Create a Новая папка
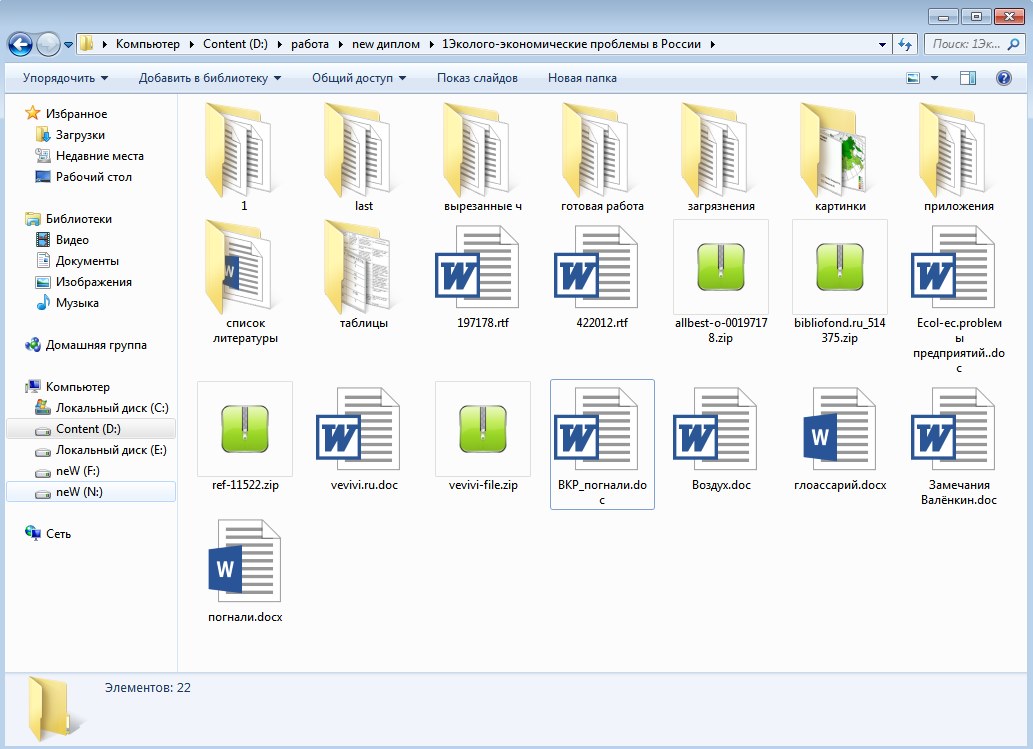The image size is (1033, 749). [582, 78]
